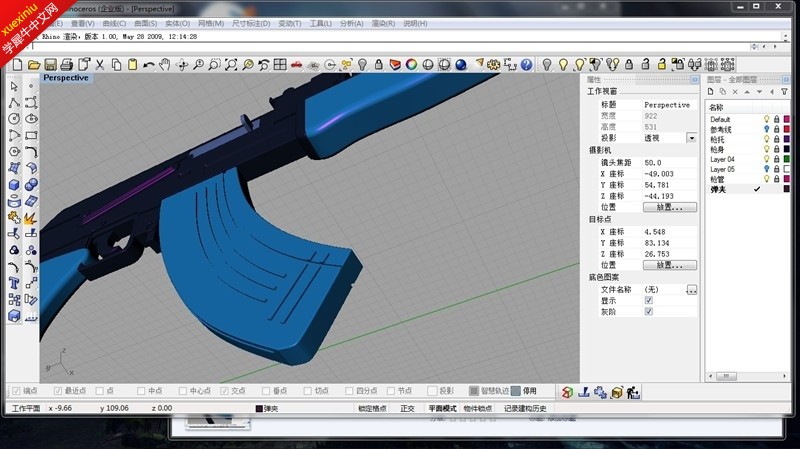Click the Paste clipboard icon
This screenshot has height=449, width=800.
point(132,65)
